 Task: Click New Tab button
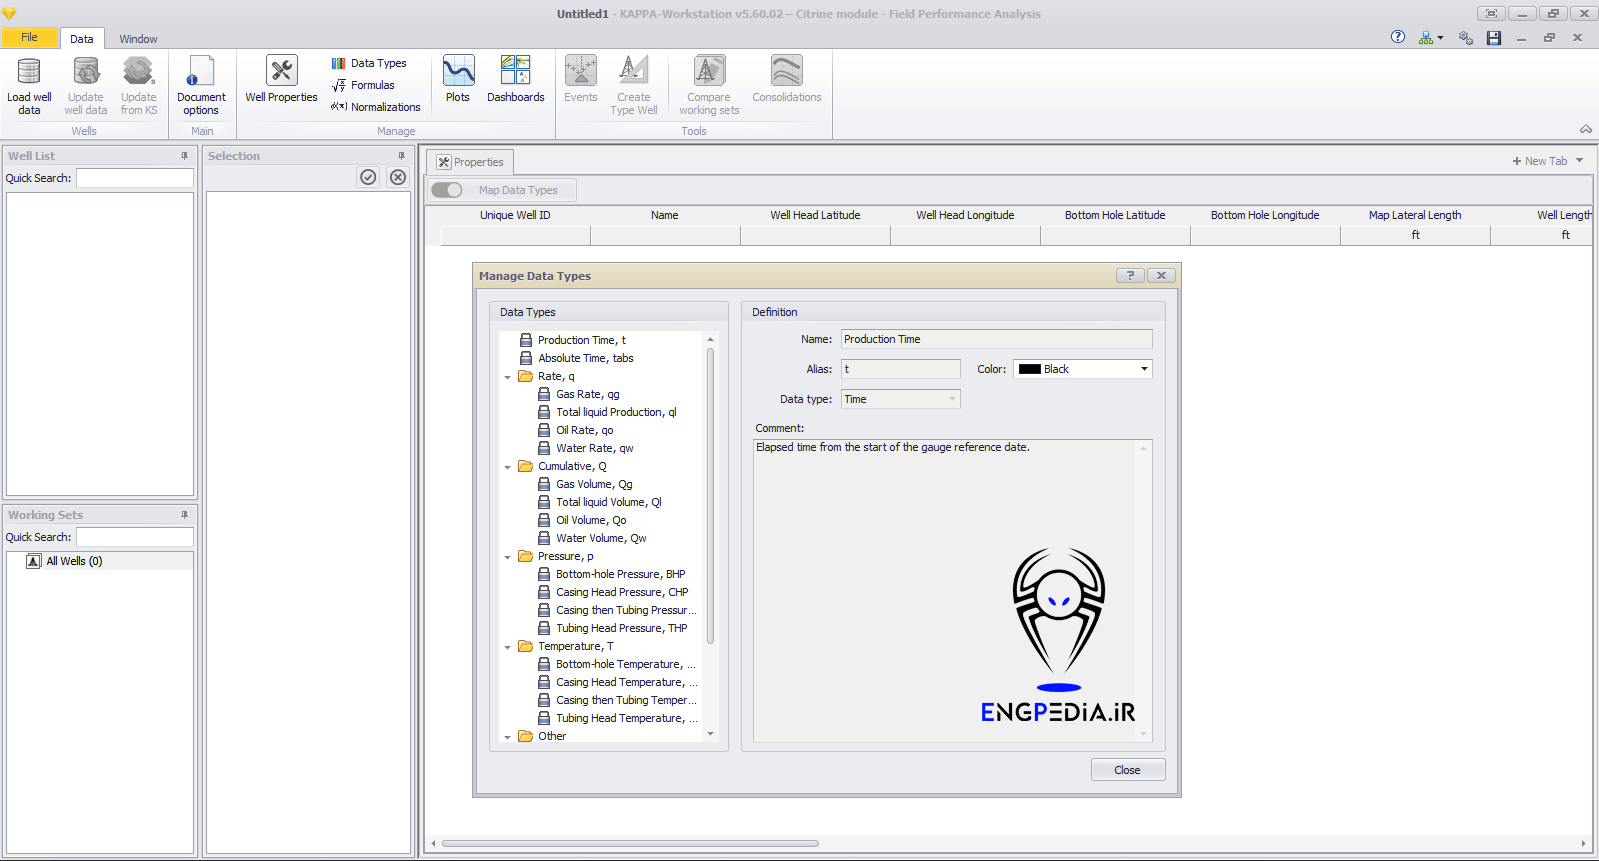tap(1540, 161)
